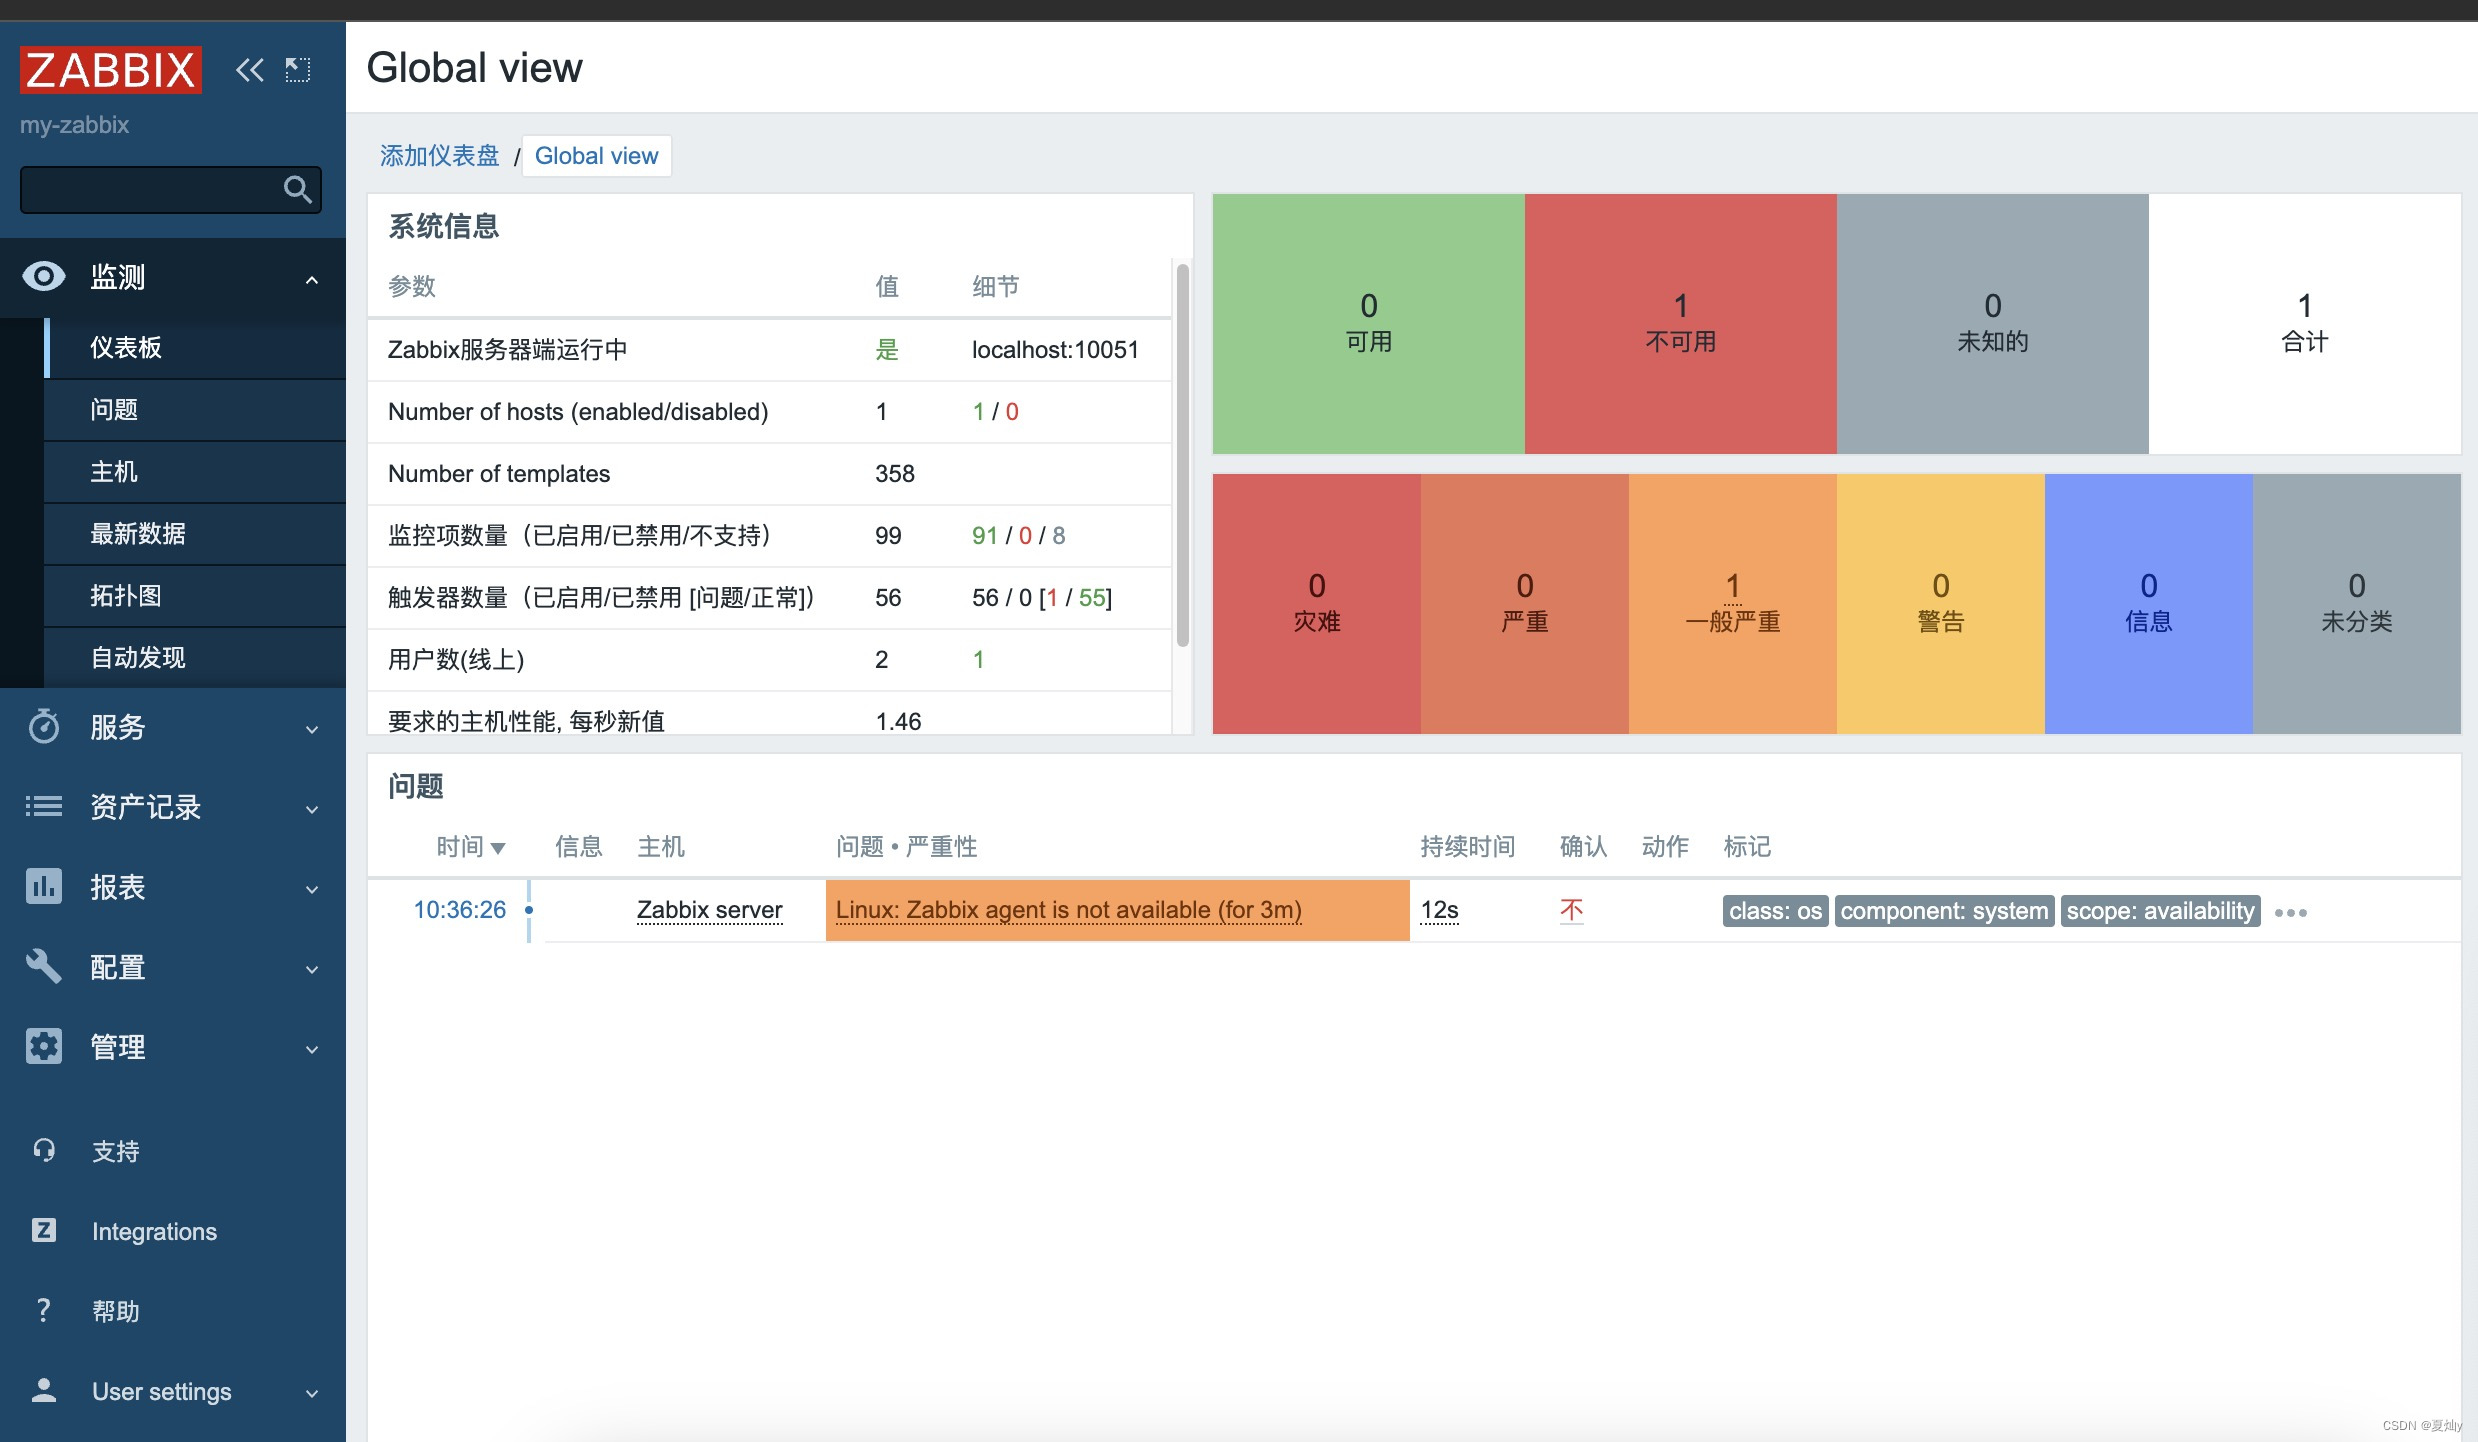Open the 仪表板 menu item
Screen dimensions: 2478x1442
click(195, 348)
